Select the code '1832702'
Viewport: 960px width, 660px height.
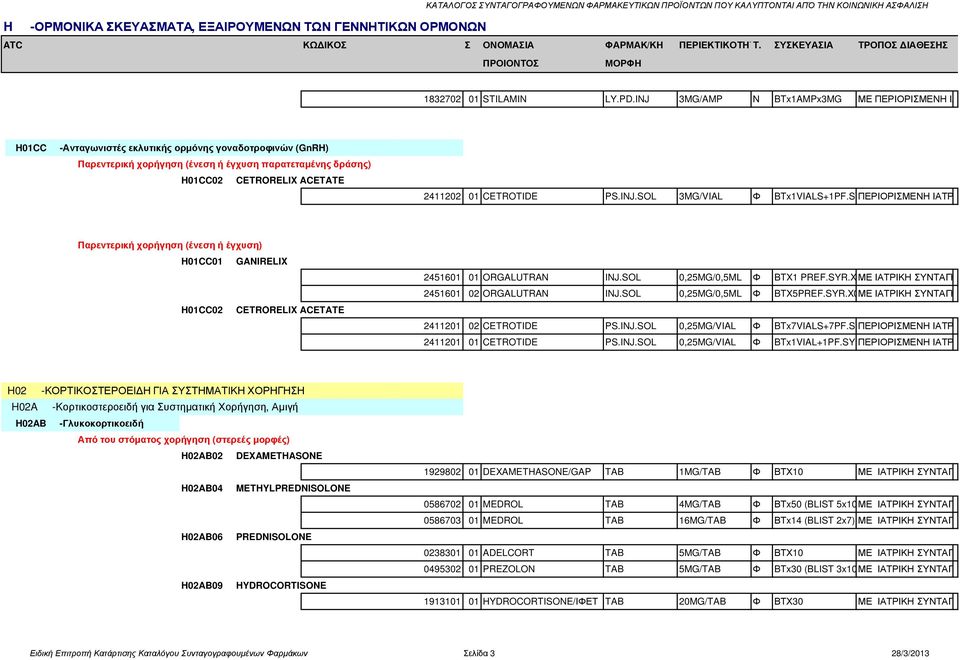pos(442,99)
